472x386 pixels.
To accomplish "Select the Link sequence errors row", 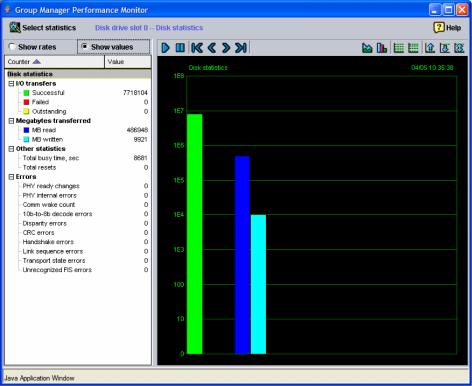I will click(x=78, y=251).
